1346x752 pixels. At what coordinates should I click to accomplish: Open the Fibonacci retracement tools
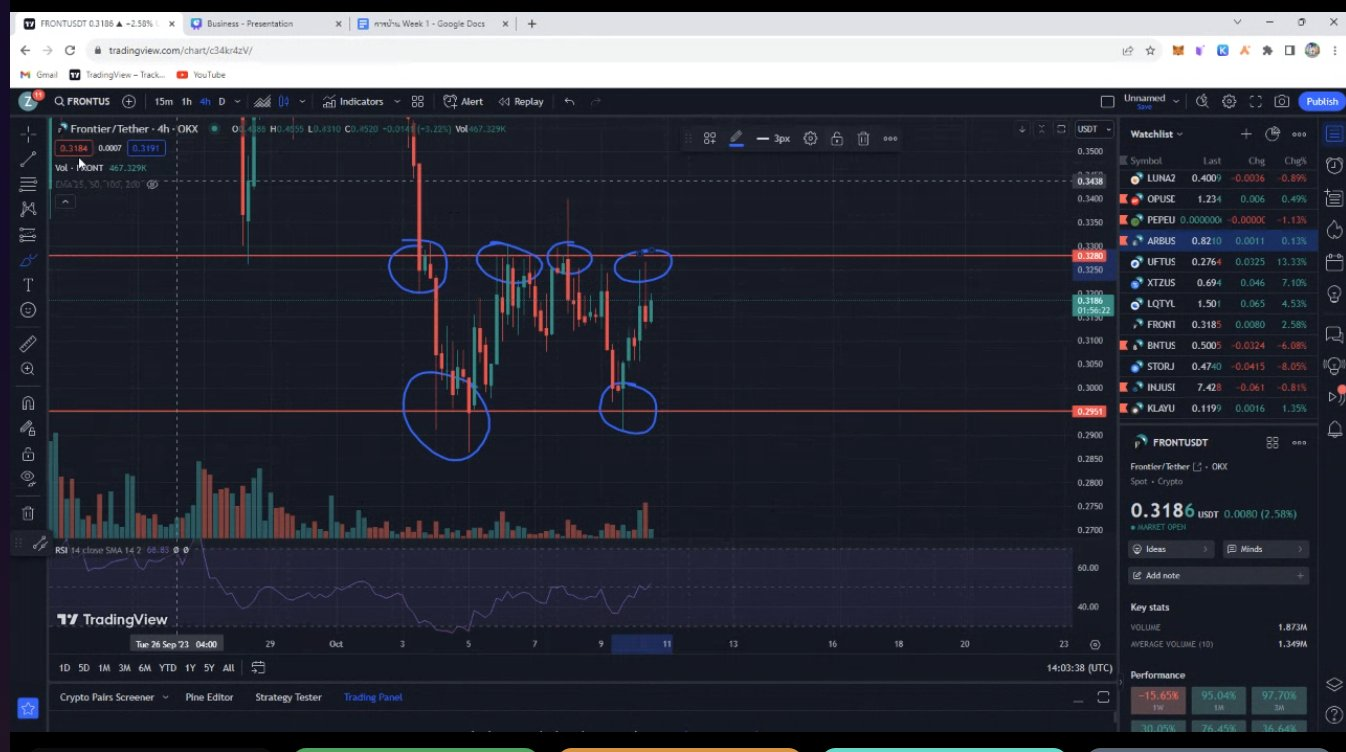[28, 184]
